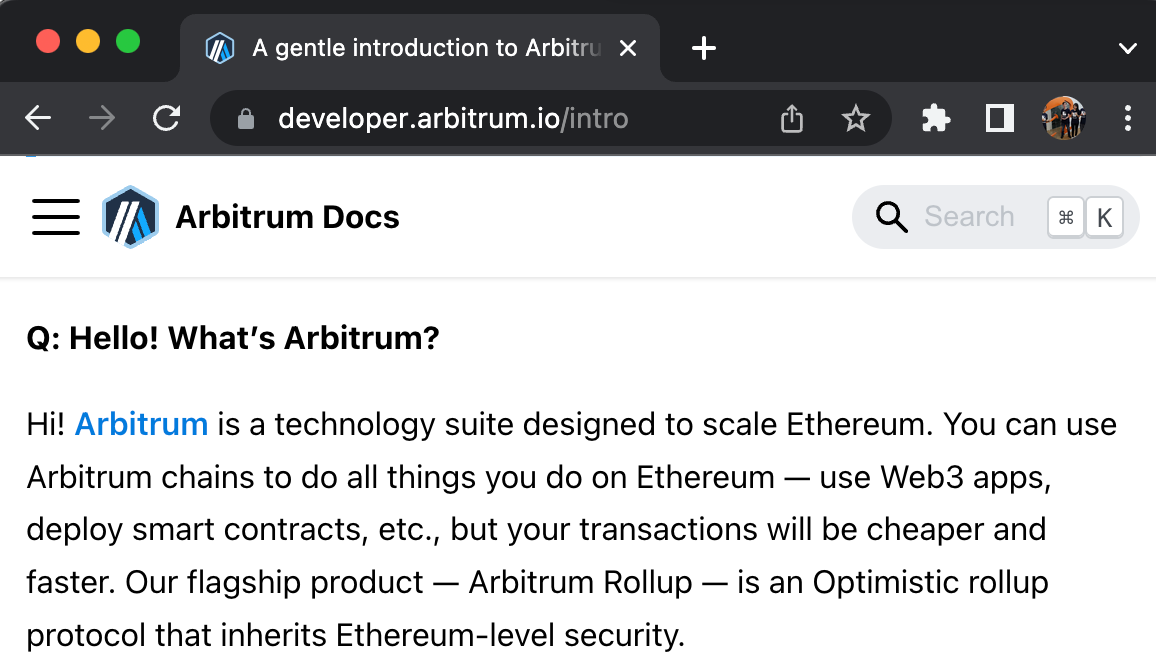The image size is (1156, 672).
Task: Share this page using the share icon
Action: pyautogui.click(x=792, y=119)
